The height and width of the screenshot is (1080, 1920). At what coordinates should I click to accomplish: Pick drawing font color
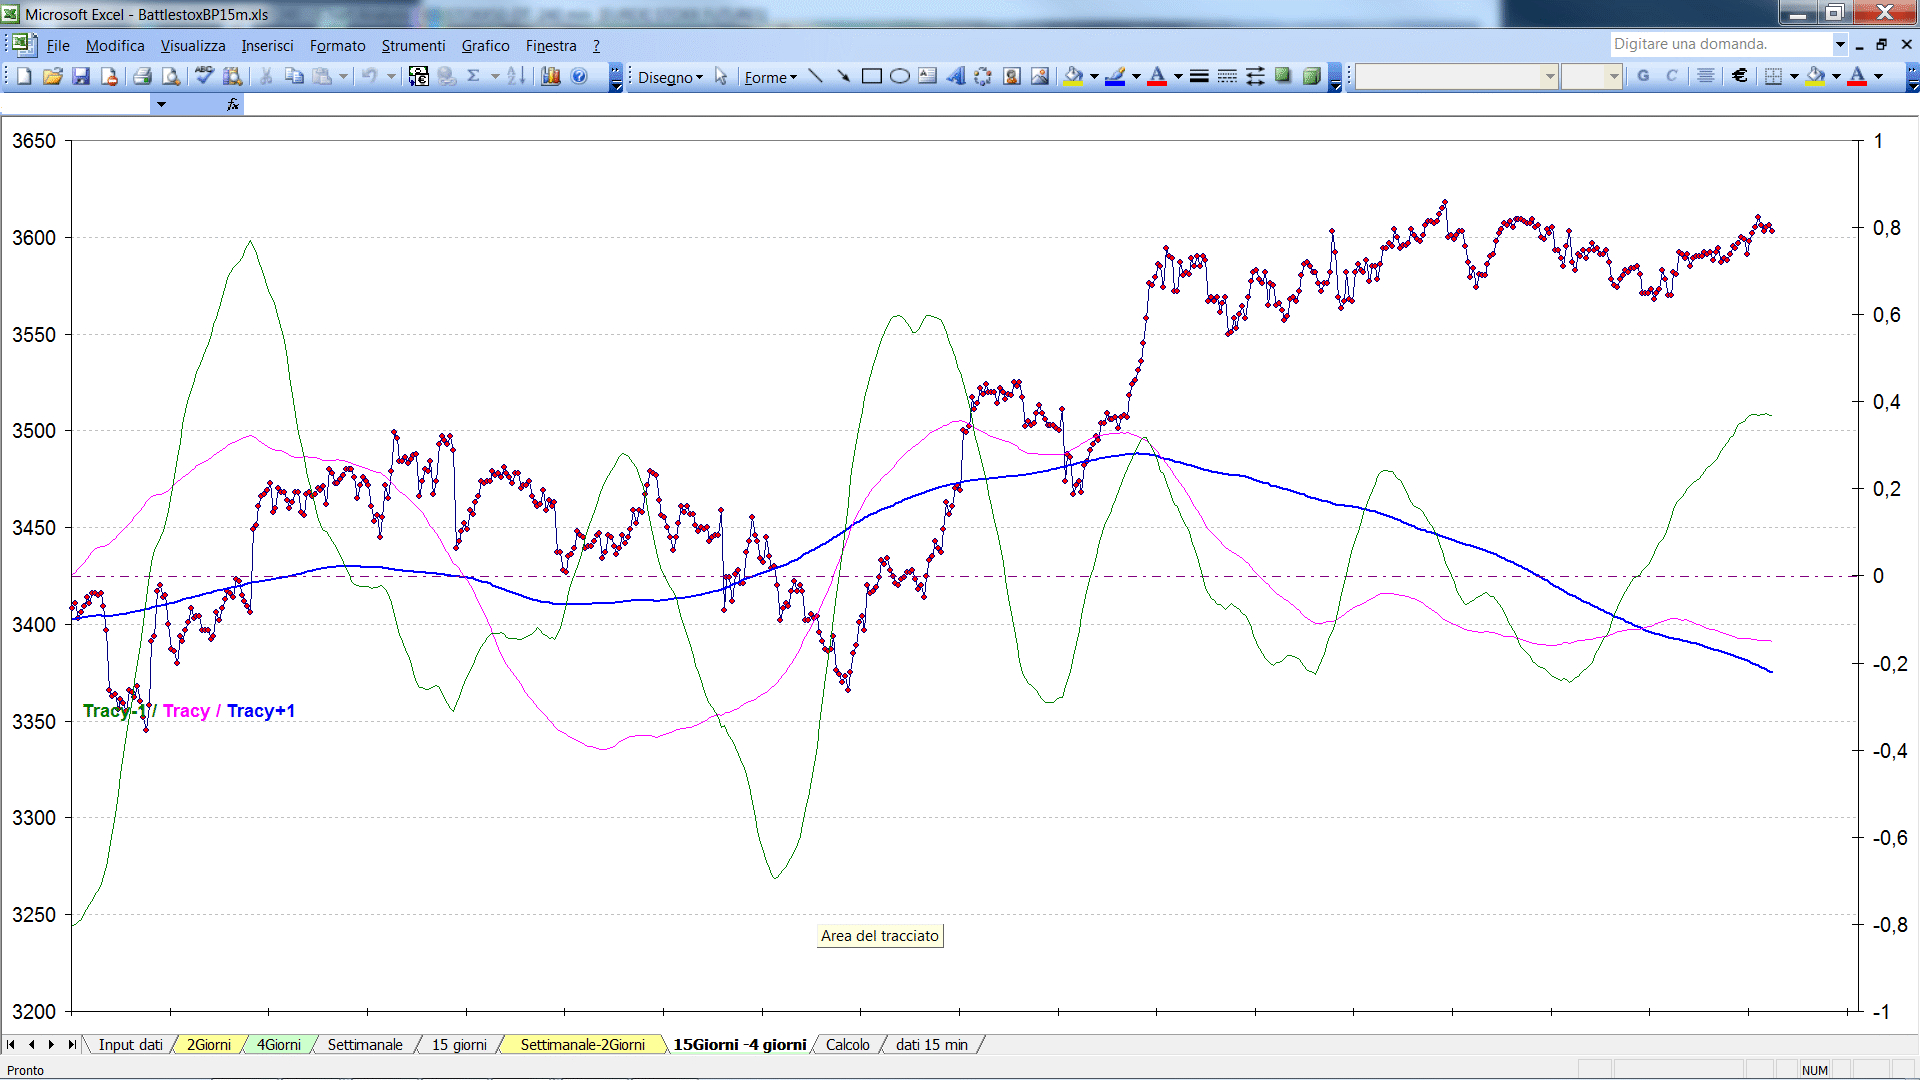tap(1157, 77)
